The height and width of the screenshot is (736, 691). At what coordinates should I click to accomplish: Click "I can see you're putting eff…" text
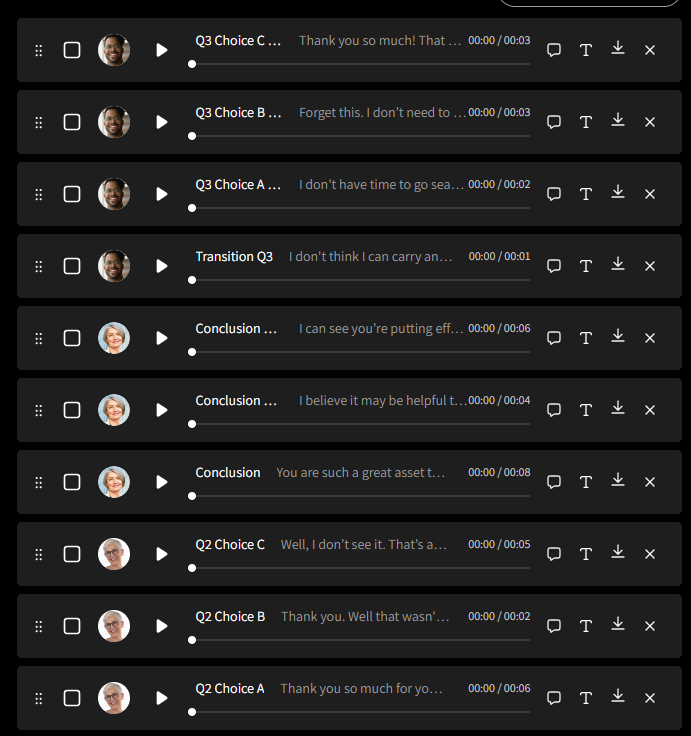pos(381,329)
